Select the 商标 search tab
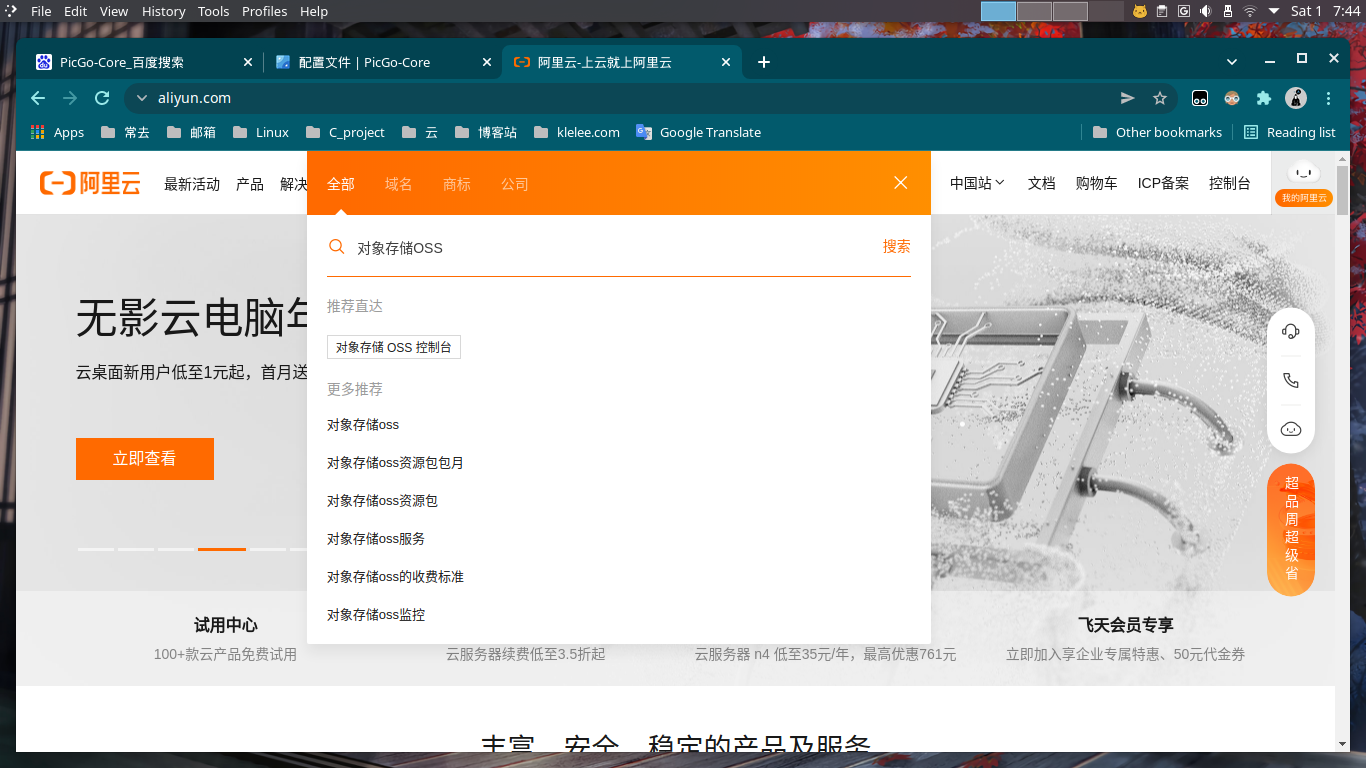 click(x=457, y=184)
